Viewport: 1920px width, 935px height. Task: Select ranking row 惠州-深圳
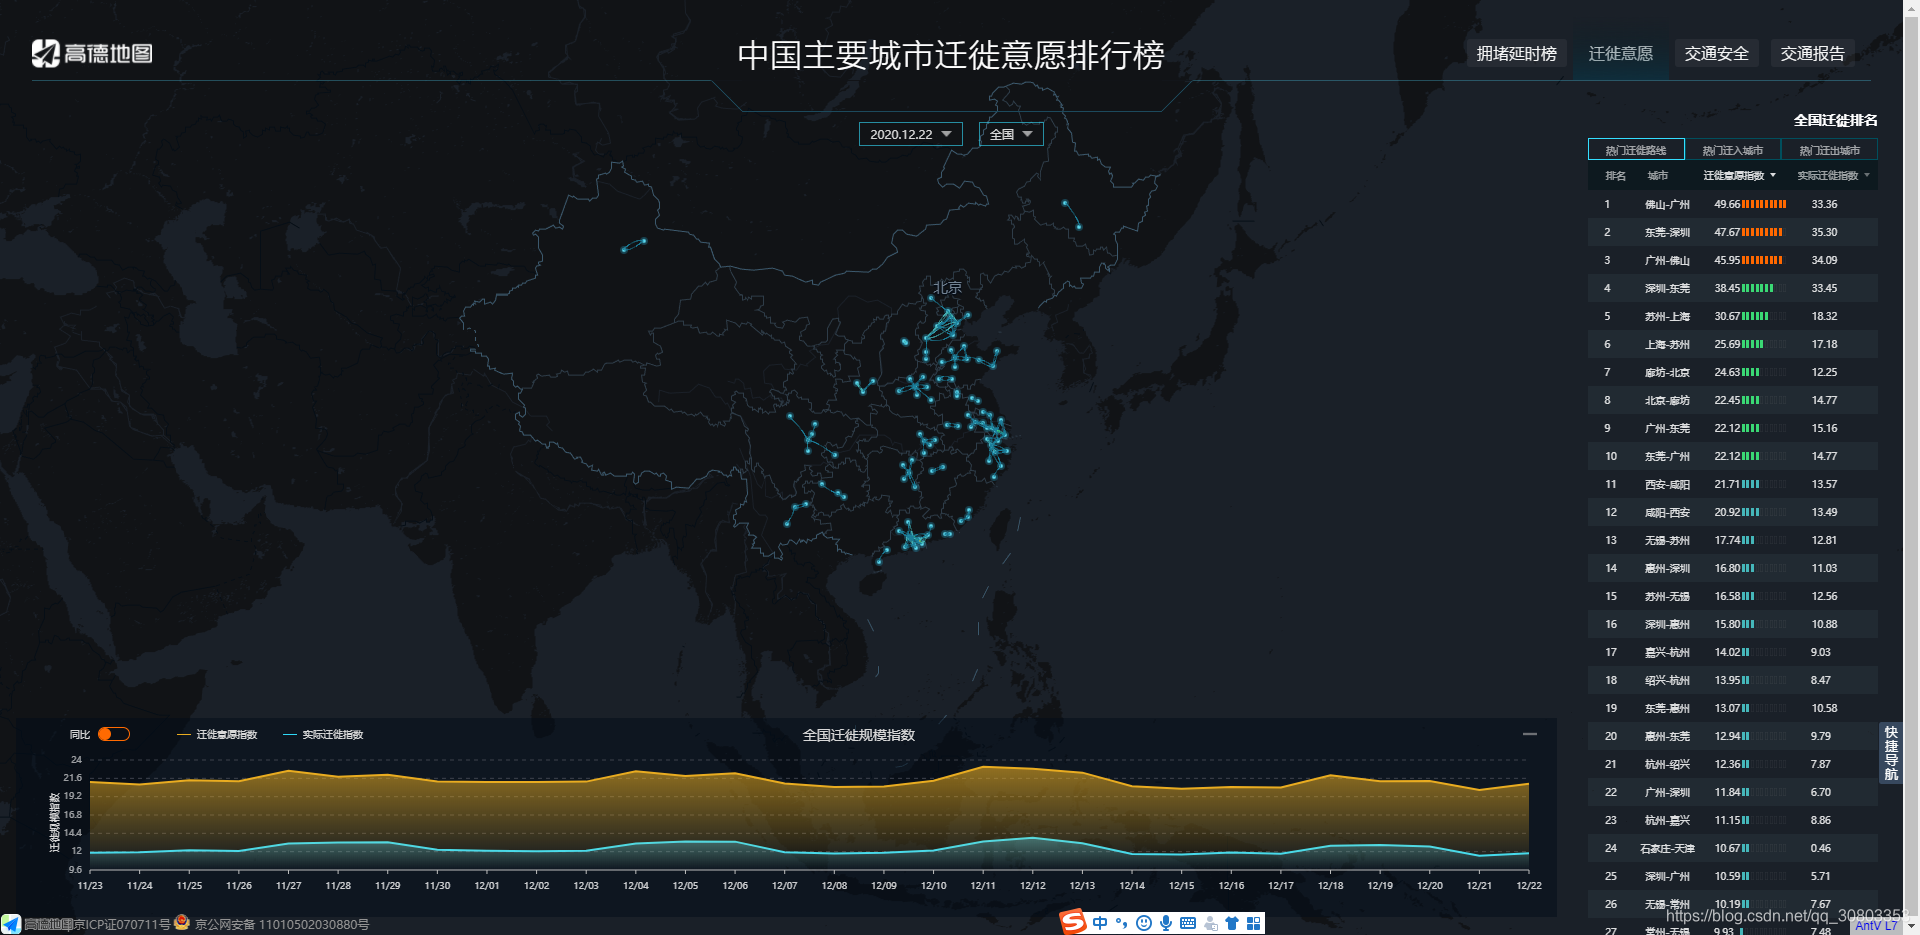pos(1733,568)
